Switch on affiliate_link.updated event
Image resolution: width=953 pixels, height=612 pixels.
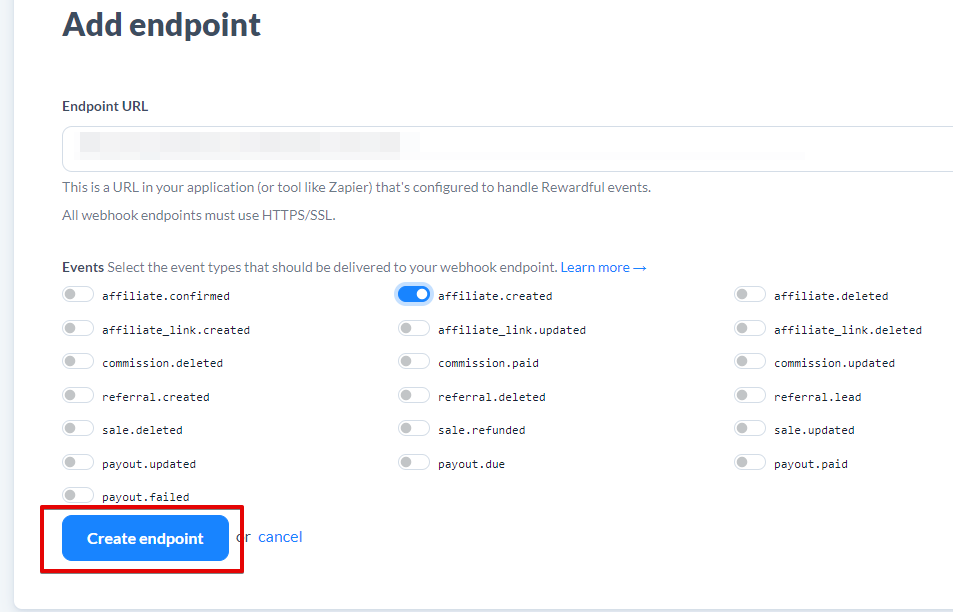point(414,329)
